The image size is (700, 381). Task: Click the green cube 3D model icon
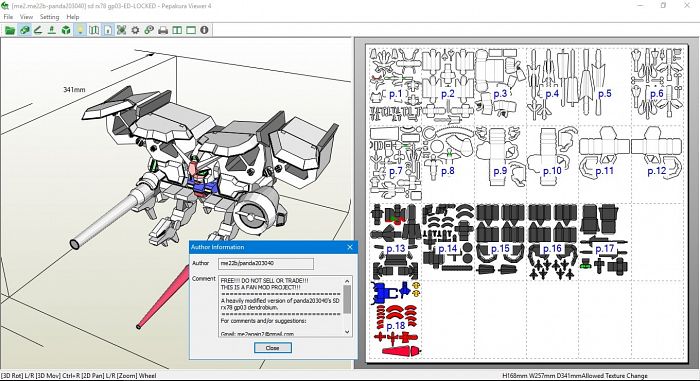[66, 30]
